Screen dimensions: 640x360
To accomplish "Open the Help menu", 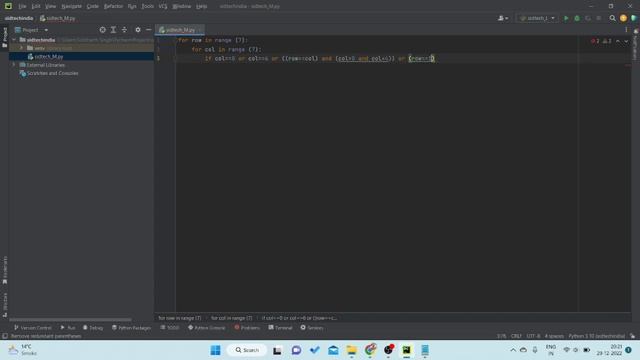I will [x=202, y=6].
